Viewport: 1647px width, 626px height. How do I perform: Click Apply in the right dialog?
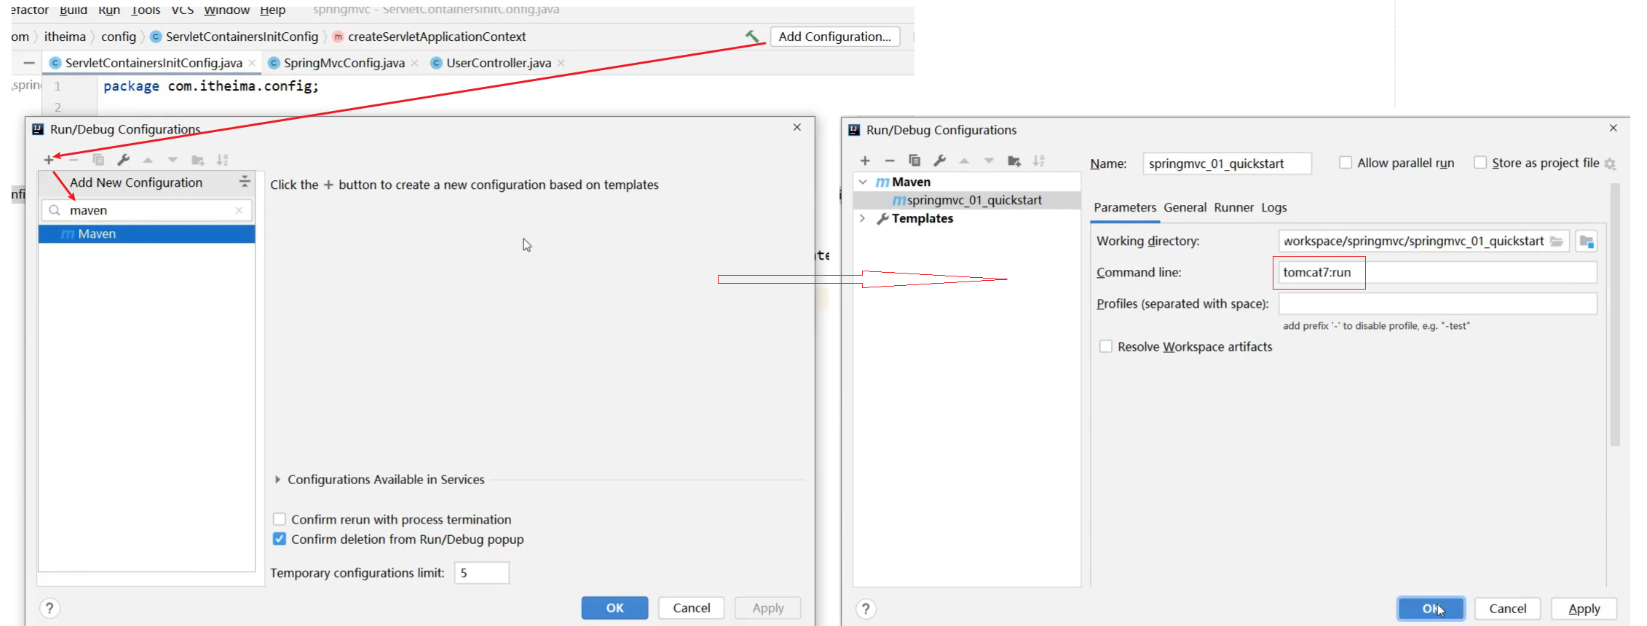coord(1584,609)
